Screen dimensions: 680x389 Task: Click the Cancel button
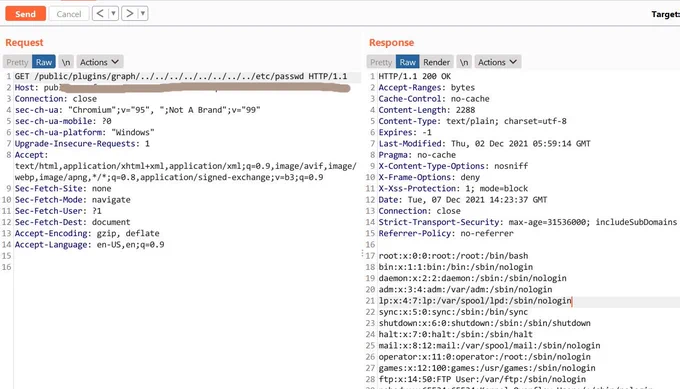pos(69,14)
